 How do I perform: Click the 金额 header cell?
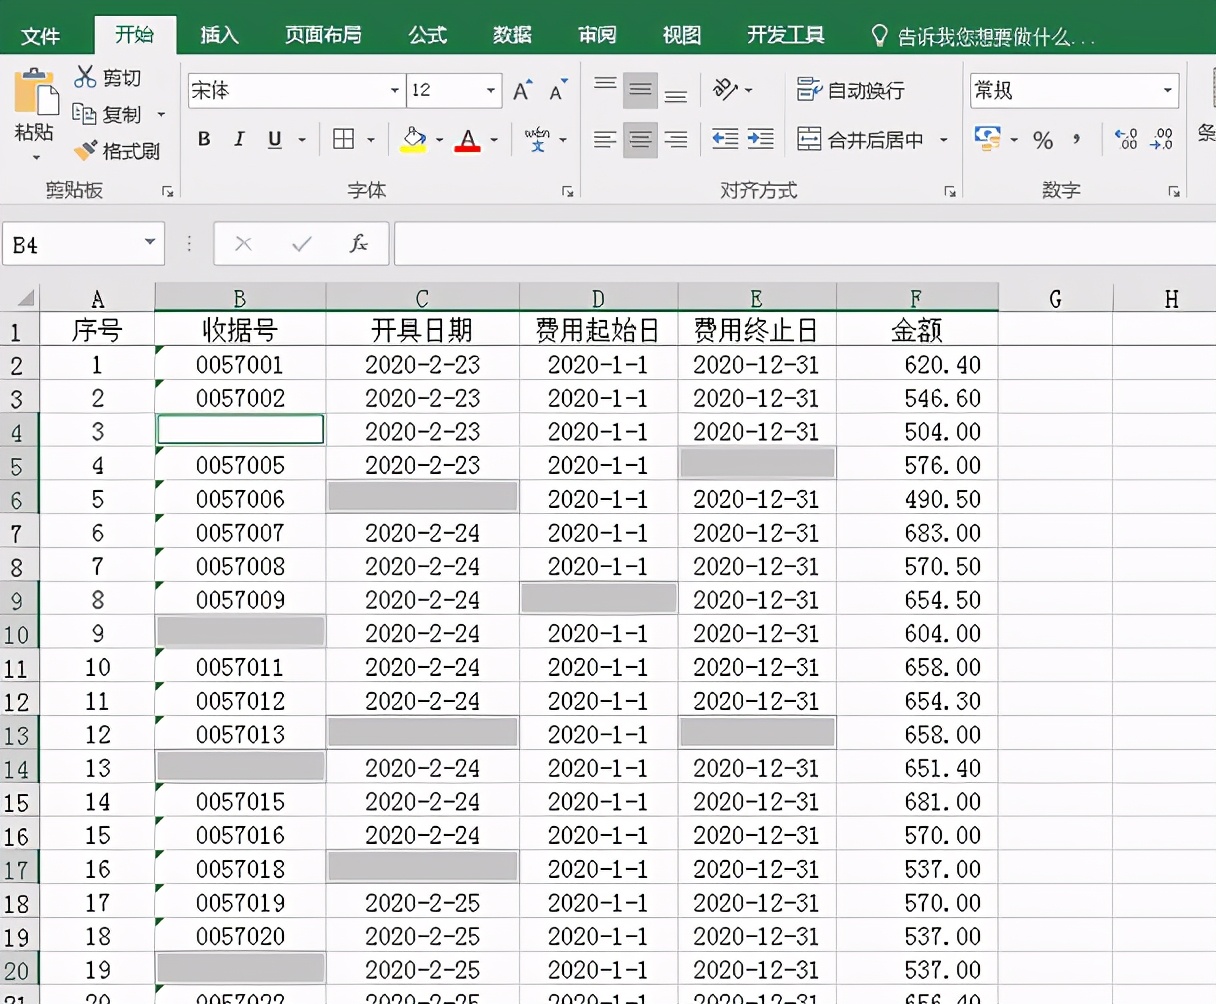click(x=917, y=330)
